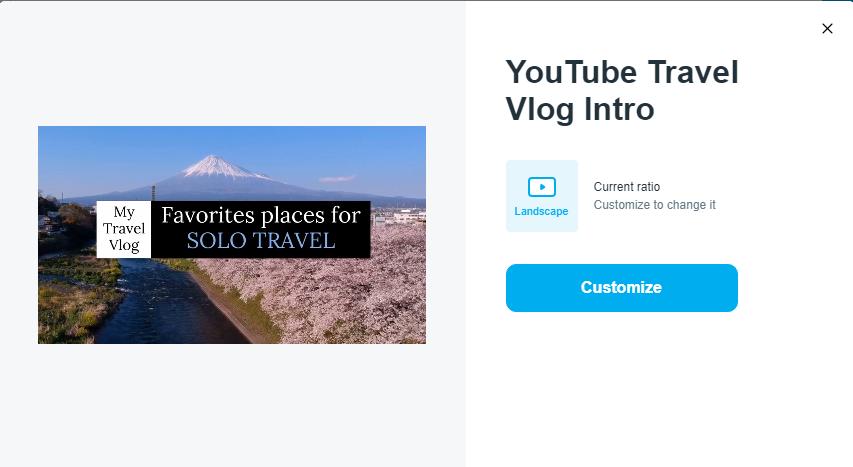This screenshot has width=853, height=467.
Task: Click the town buildings in the preview
Action: click(403, 216)
